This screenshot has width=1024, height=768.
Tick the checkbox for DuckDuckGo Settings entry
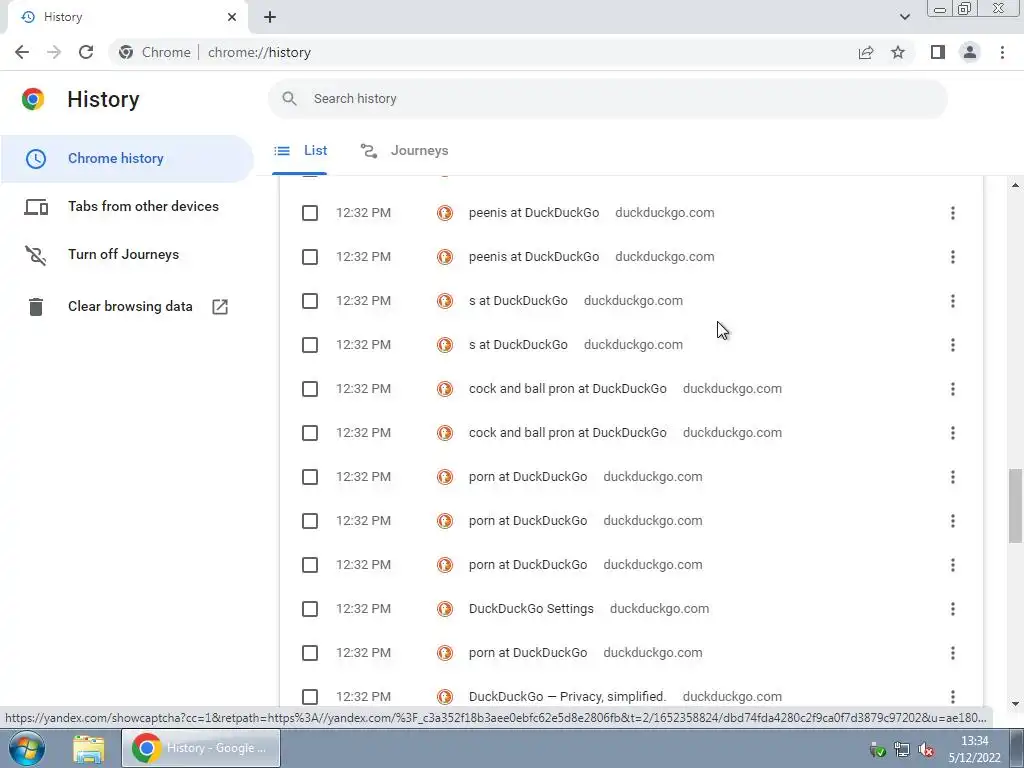point(310,609)
